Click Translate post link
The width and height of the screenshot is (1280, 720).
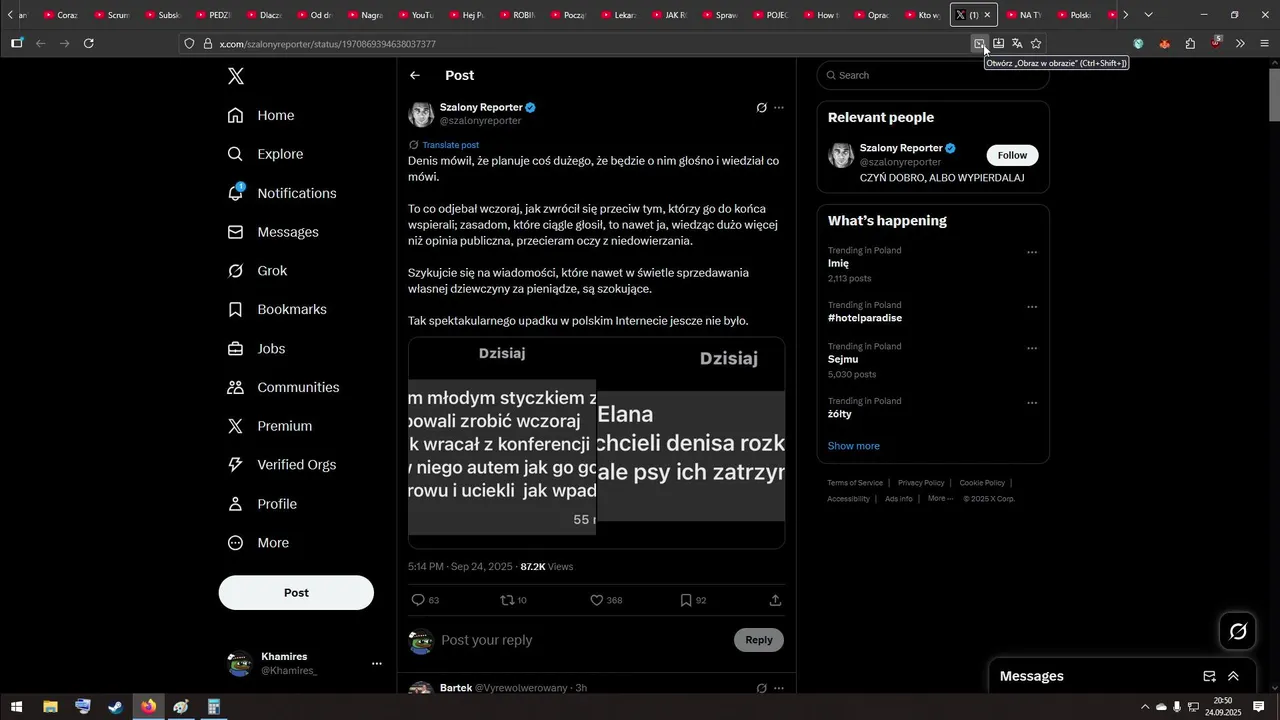(450, 145)
